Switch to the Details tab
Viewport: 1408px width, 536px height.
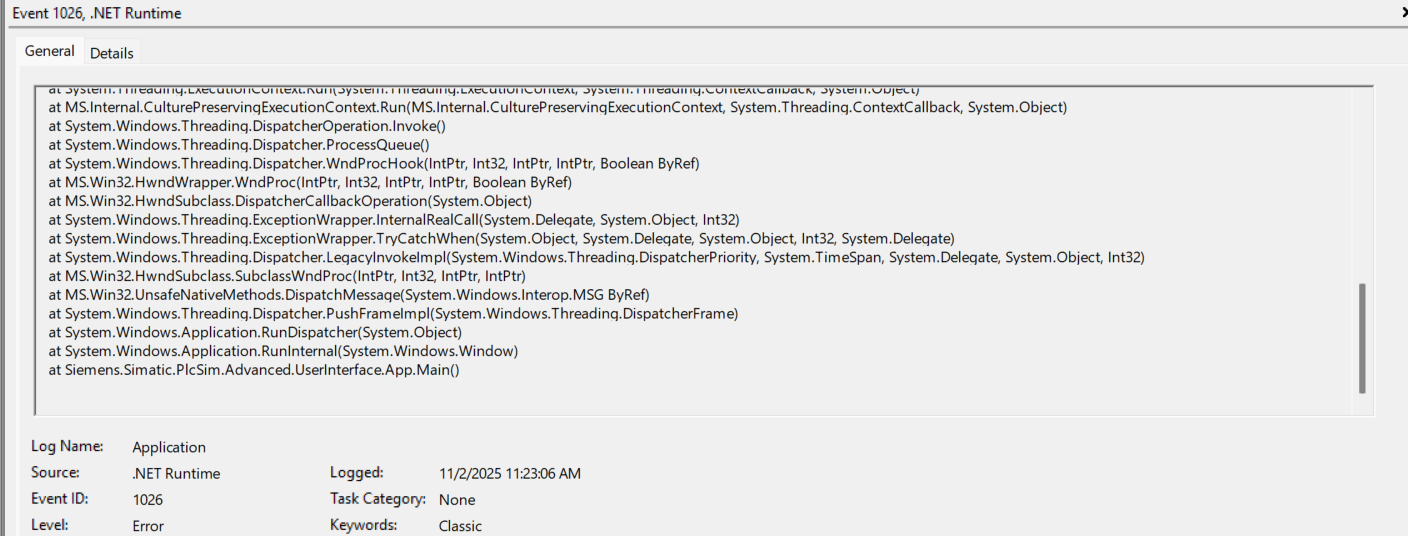[x=112, y=53]
